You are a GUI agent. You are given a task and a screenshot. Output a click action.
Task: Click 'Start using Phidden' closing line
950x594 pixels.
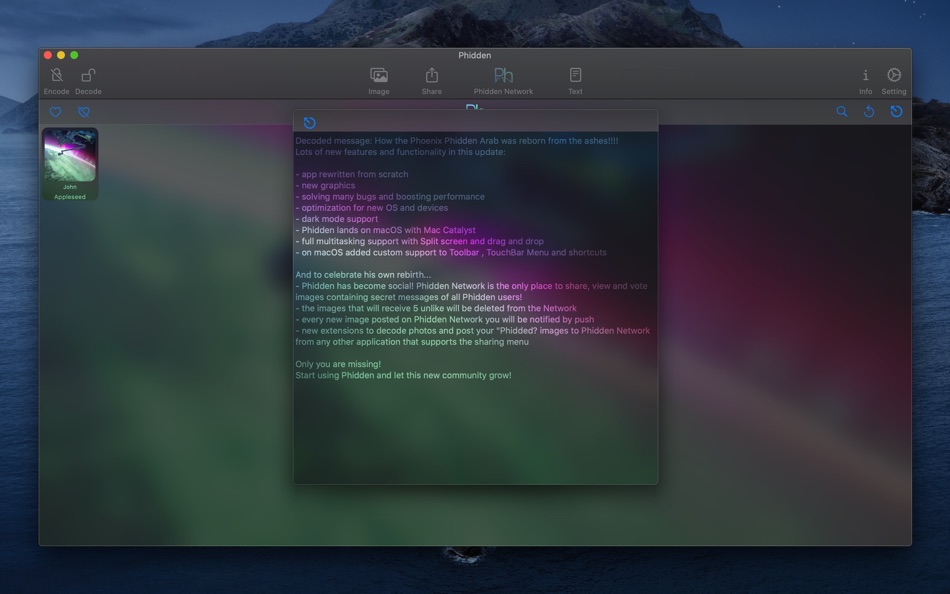(x=403, y=375)
